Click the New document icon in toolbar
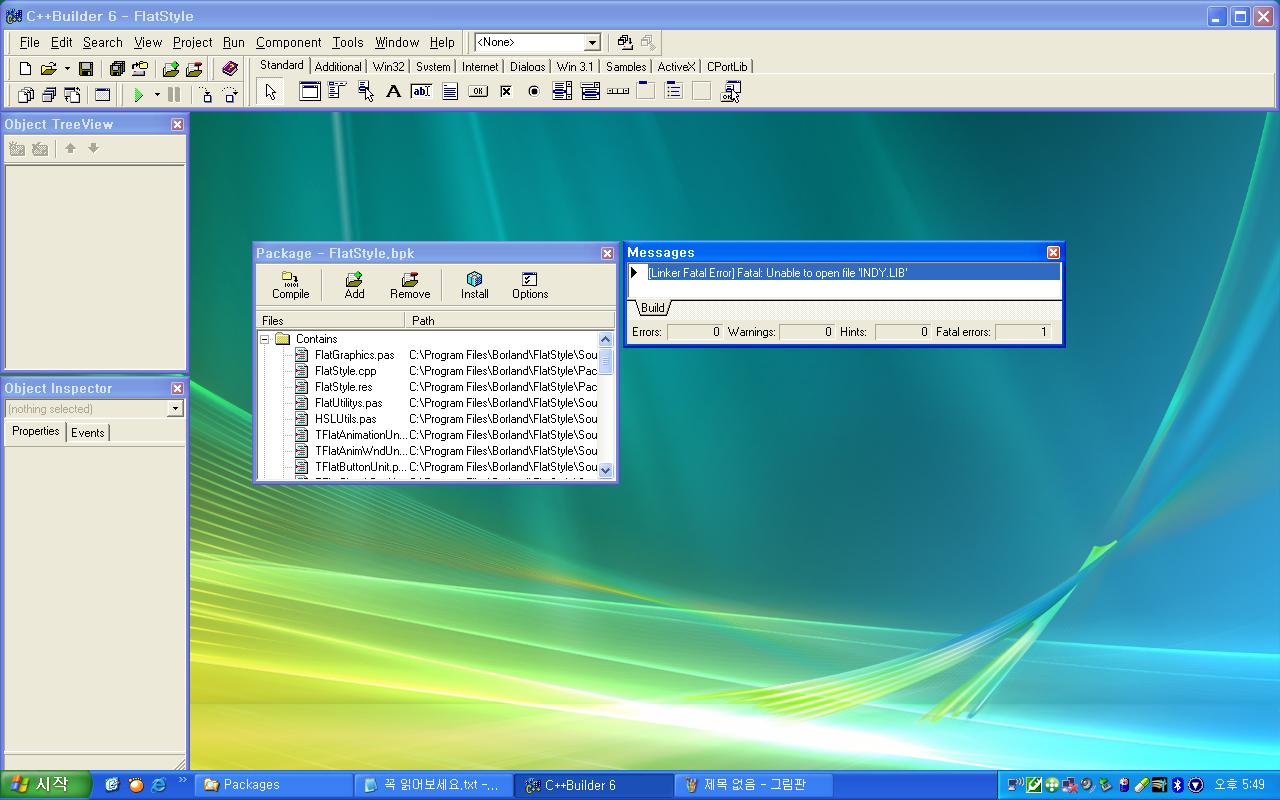1280x800 pixels. coord(25,69)
